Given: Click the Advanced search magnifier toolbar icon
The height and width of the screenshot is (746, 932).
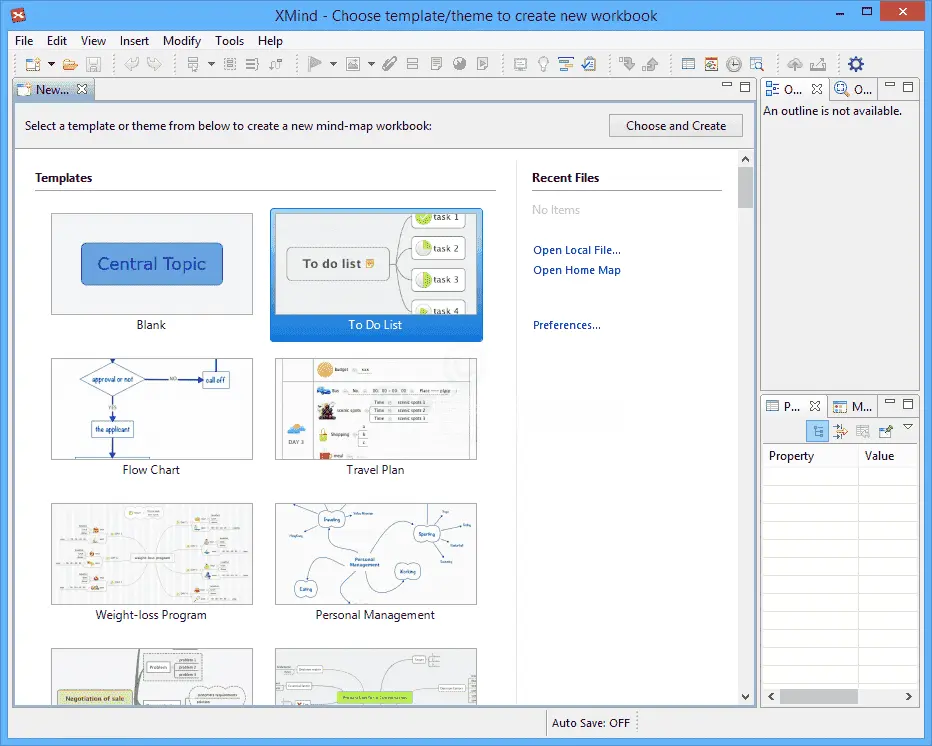Looking at the screenshot, I should pyautogui.click(x=757, y=64).
